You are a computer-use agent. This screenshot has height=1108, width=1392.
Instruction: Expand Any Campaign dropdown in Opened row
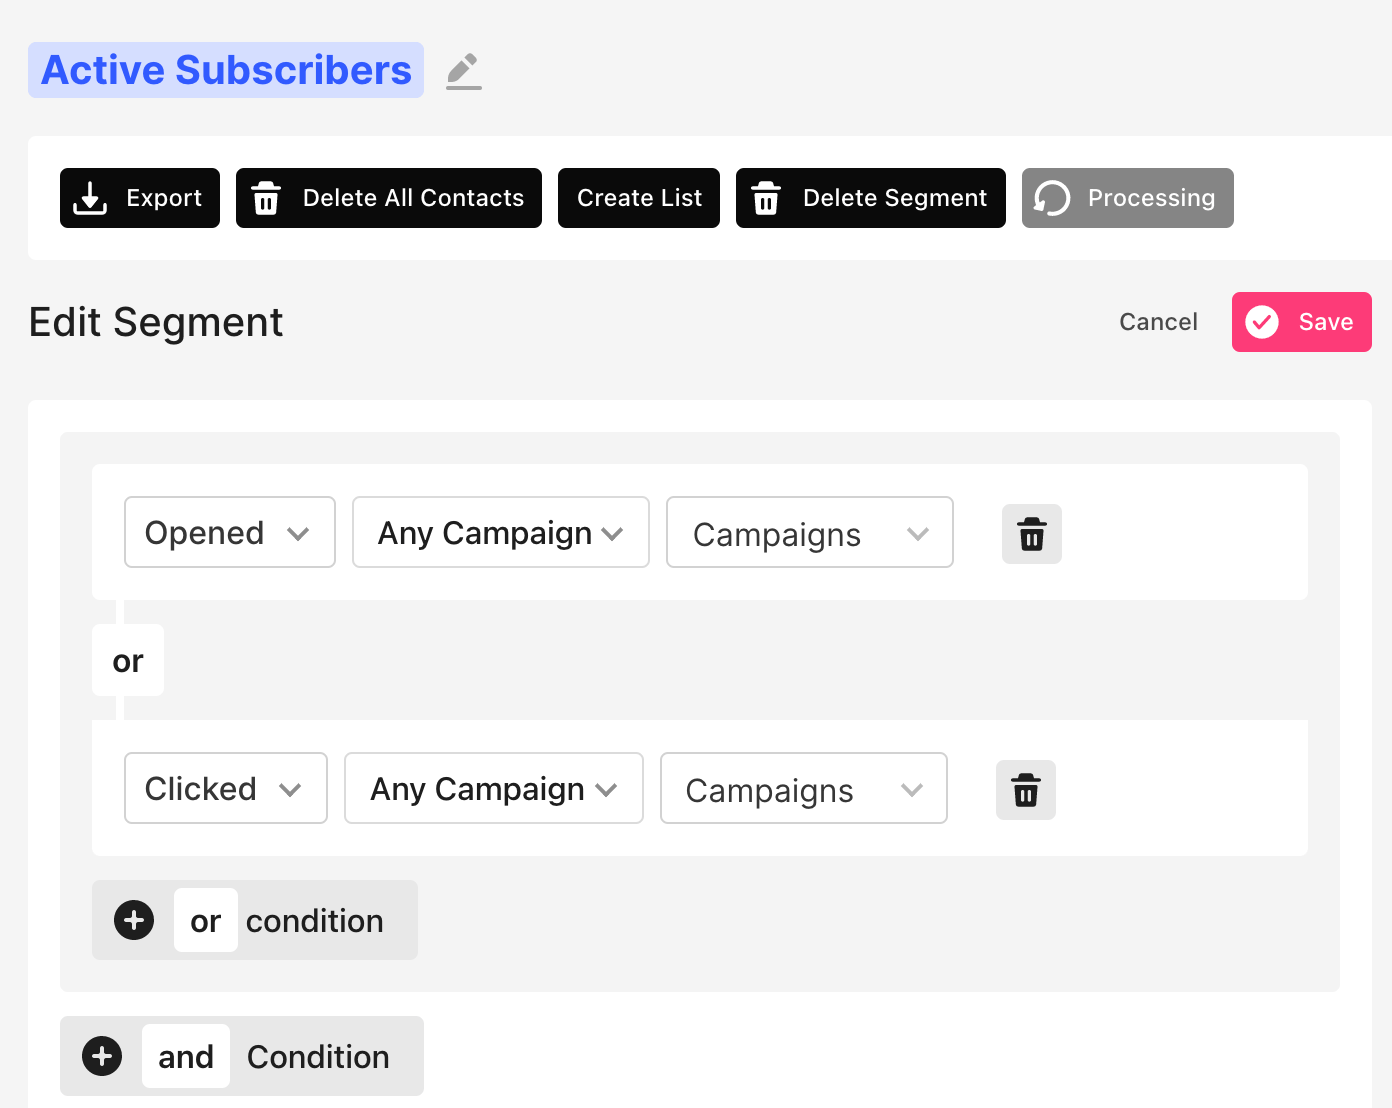click(500, 532)
